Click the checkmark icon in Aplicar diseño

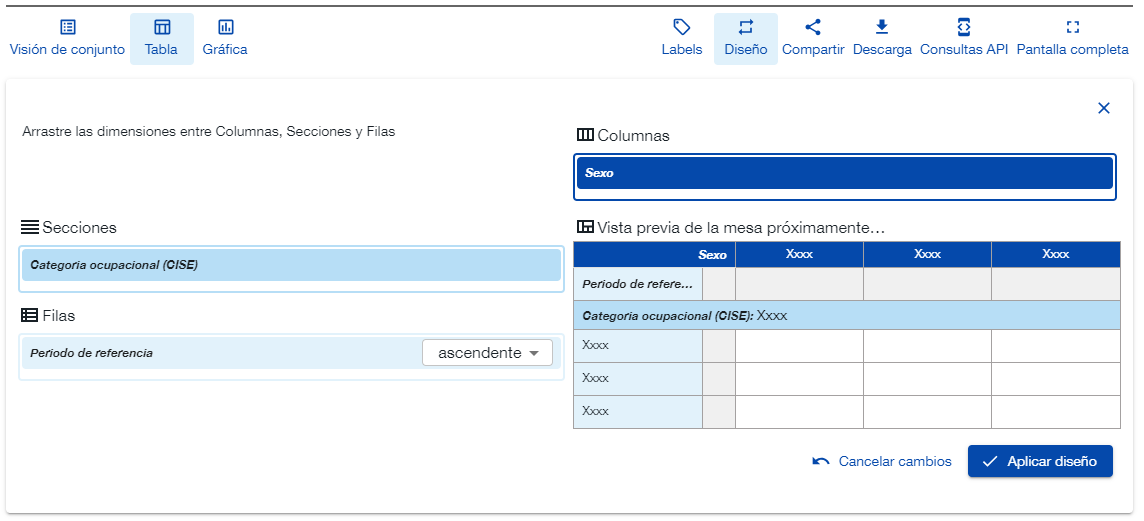tap(989, 461)
